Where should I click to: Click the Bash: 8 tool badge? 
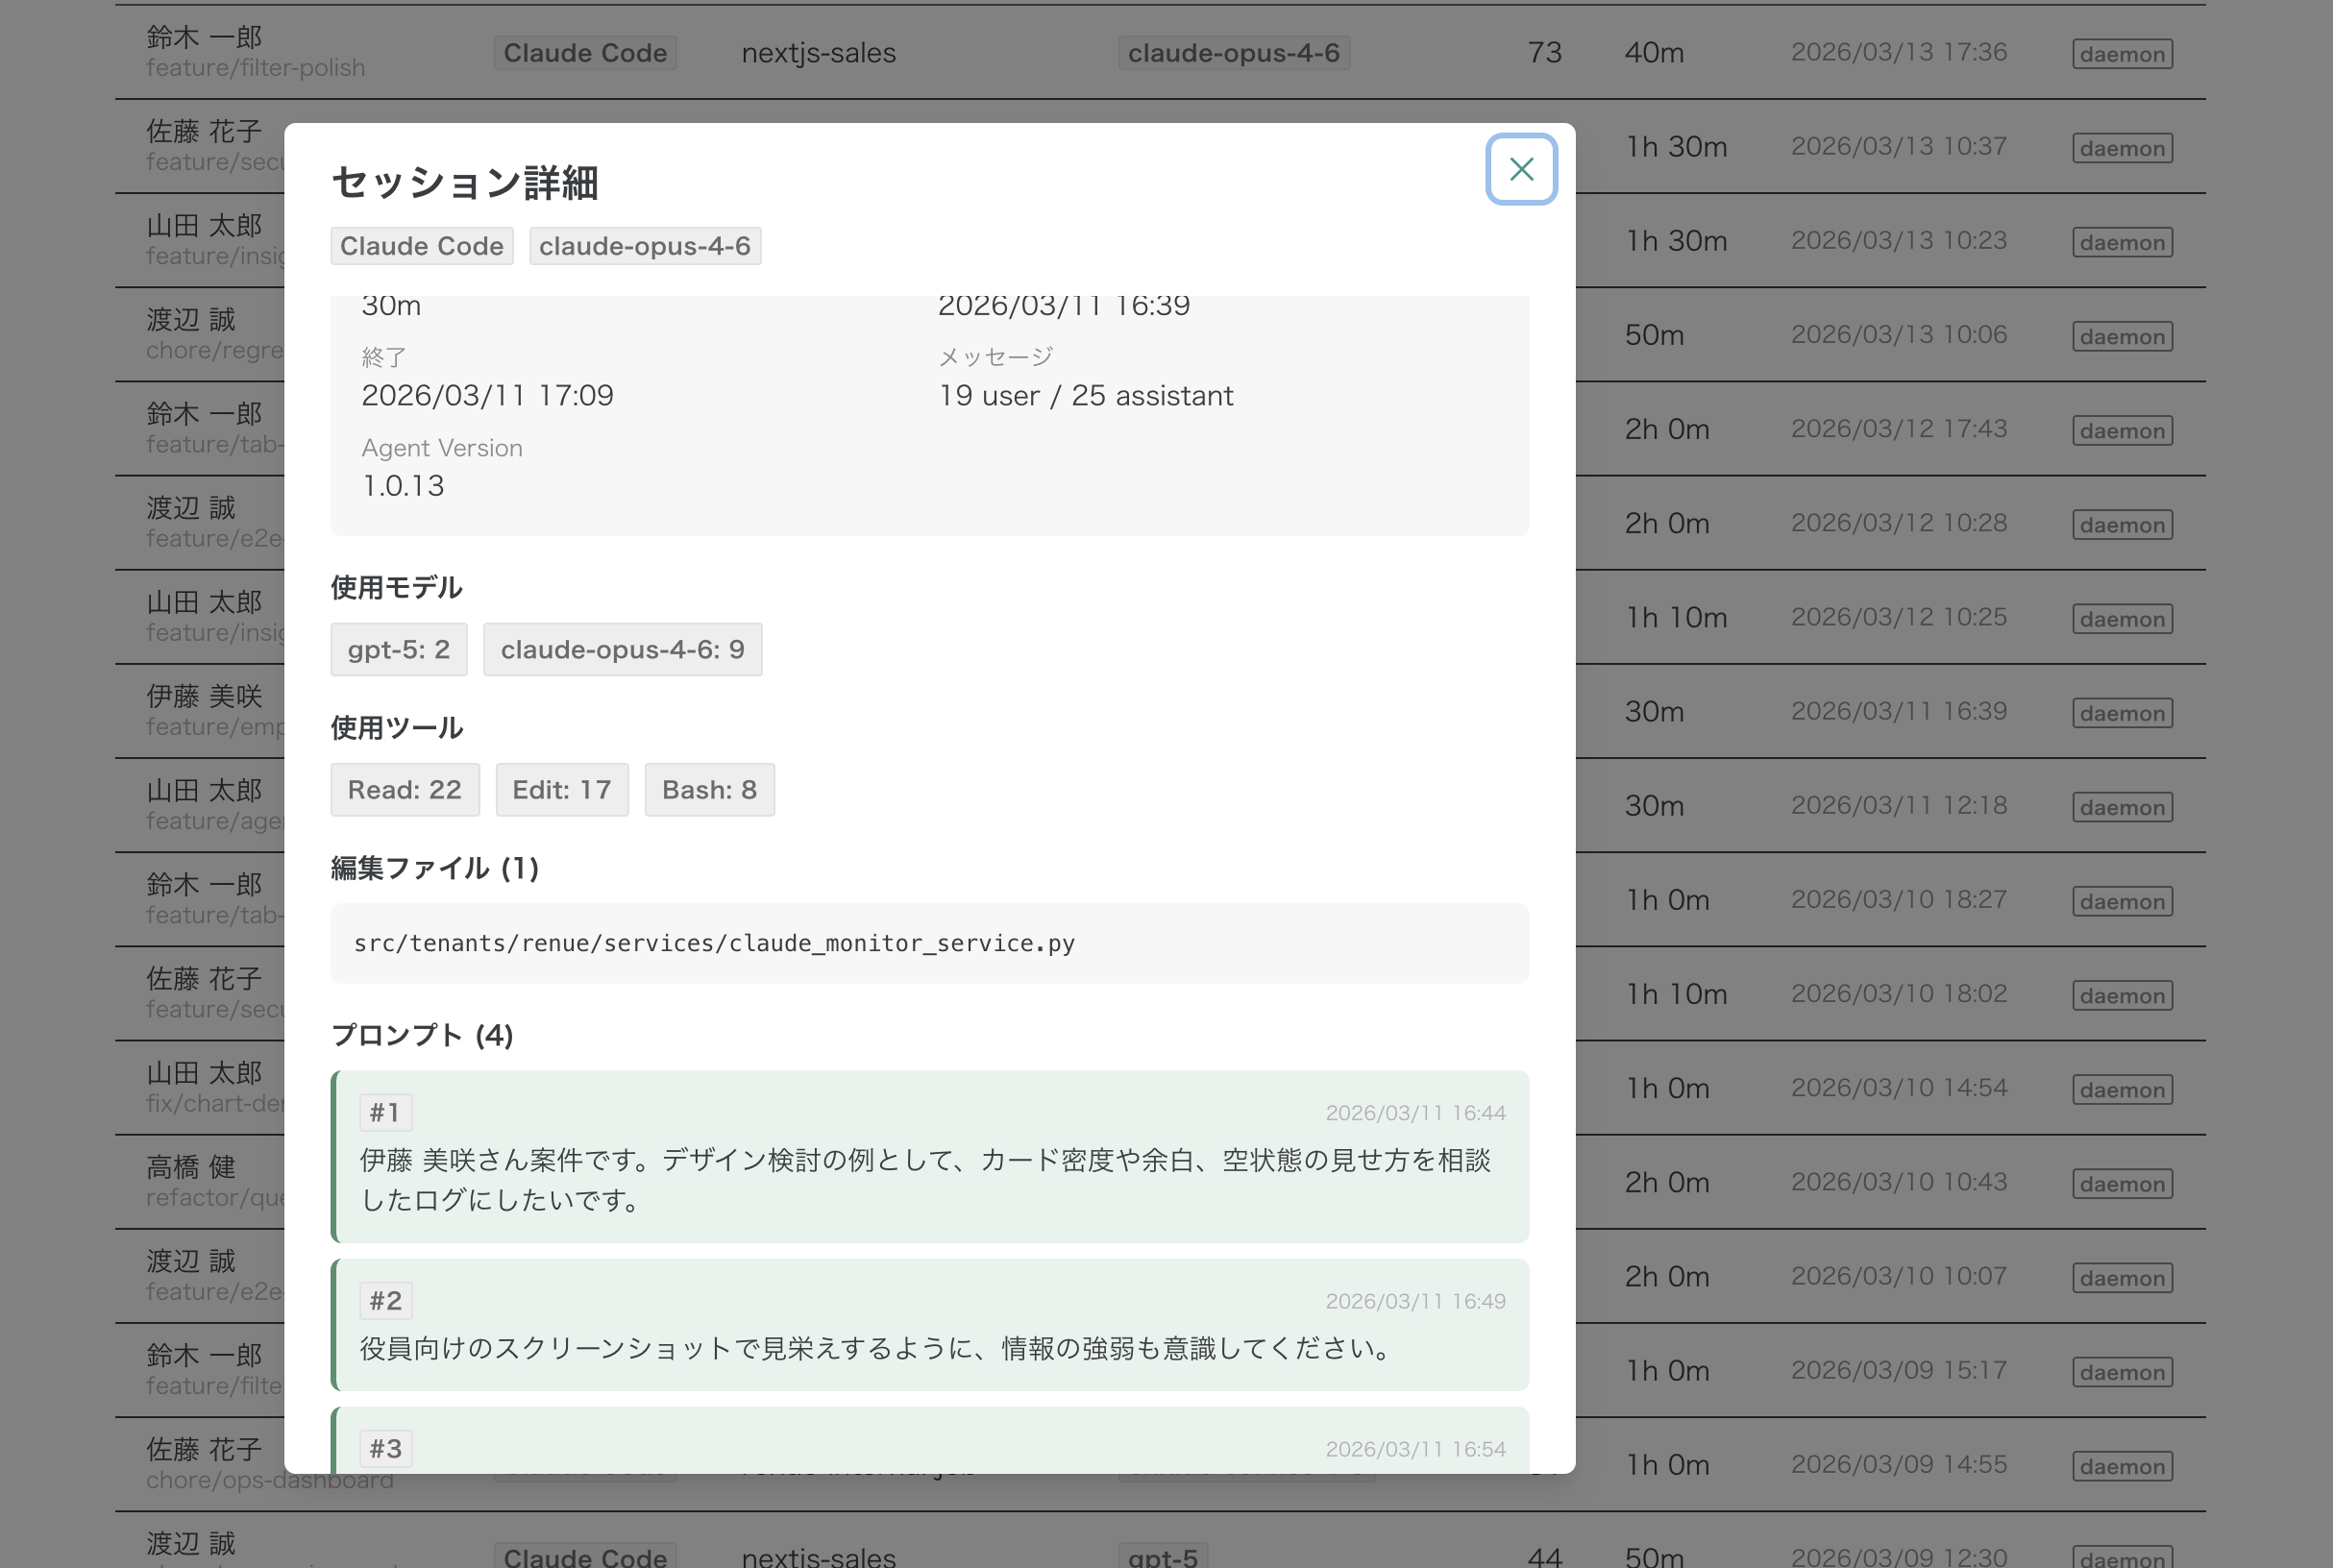click(709, 789)
